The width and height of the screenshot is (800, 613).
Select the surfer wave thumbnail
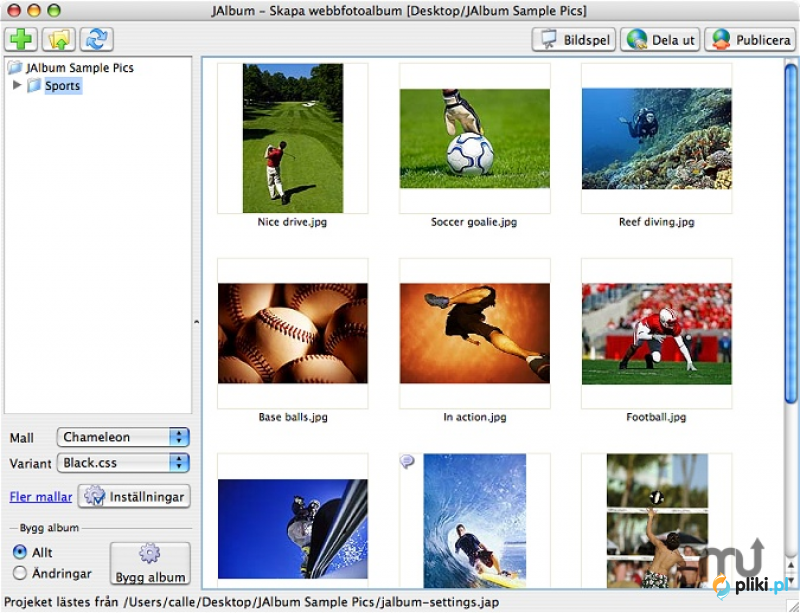(475, 521)
